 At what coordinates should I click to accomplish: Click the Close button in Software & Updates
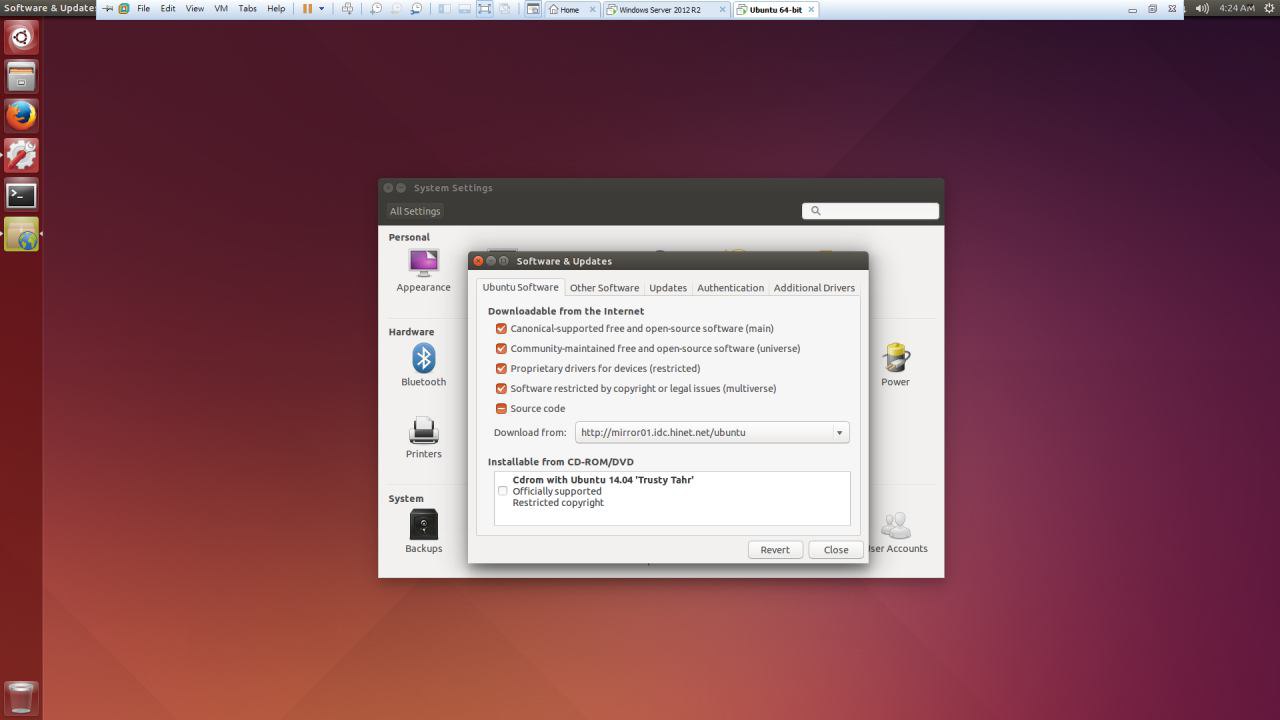point(836,549)
